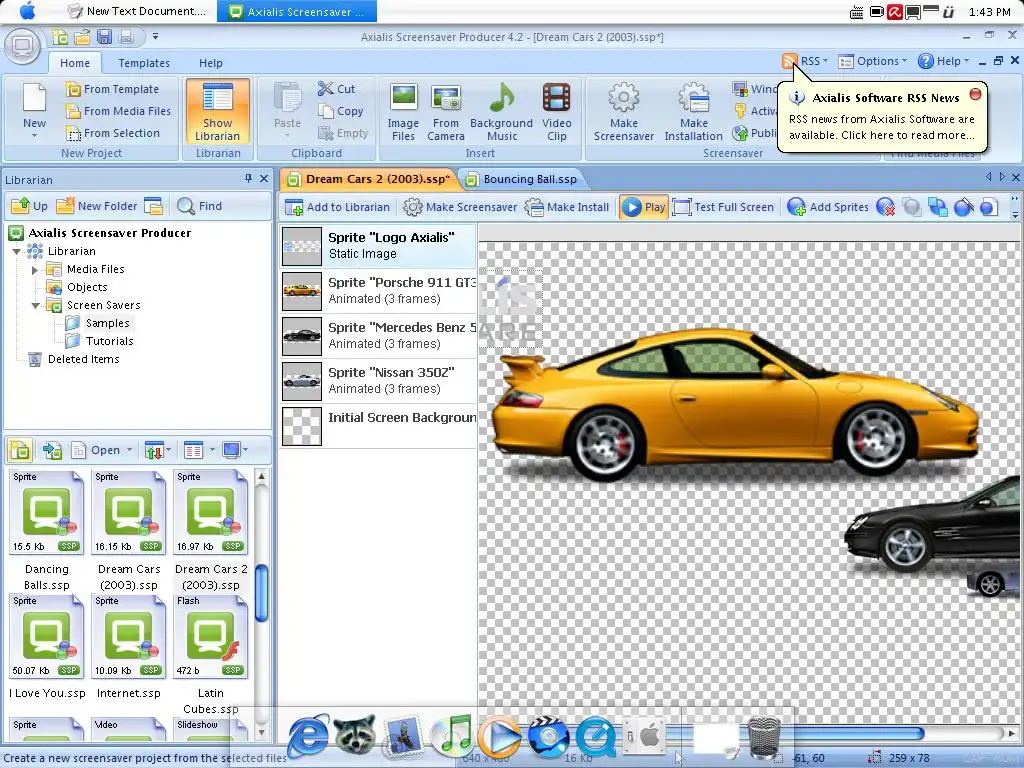Open the Templates ribbon tab
Screen dimensions: 1024x768
tap(144, 63)
